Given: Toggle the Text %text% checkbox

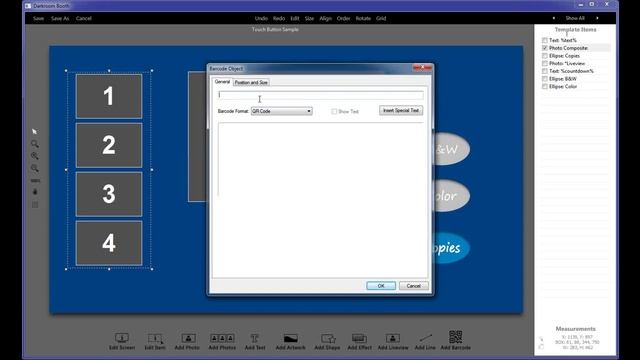Looking at the screenshot, I should [x=544, y=40].
